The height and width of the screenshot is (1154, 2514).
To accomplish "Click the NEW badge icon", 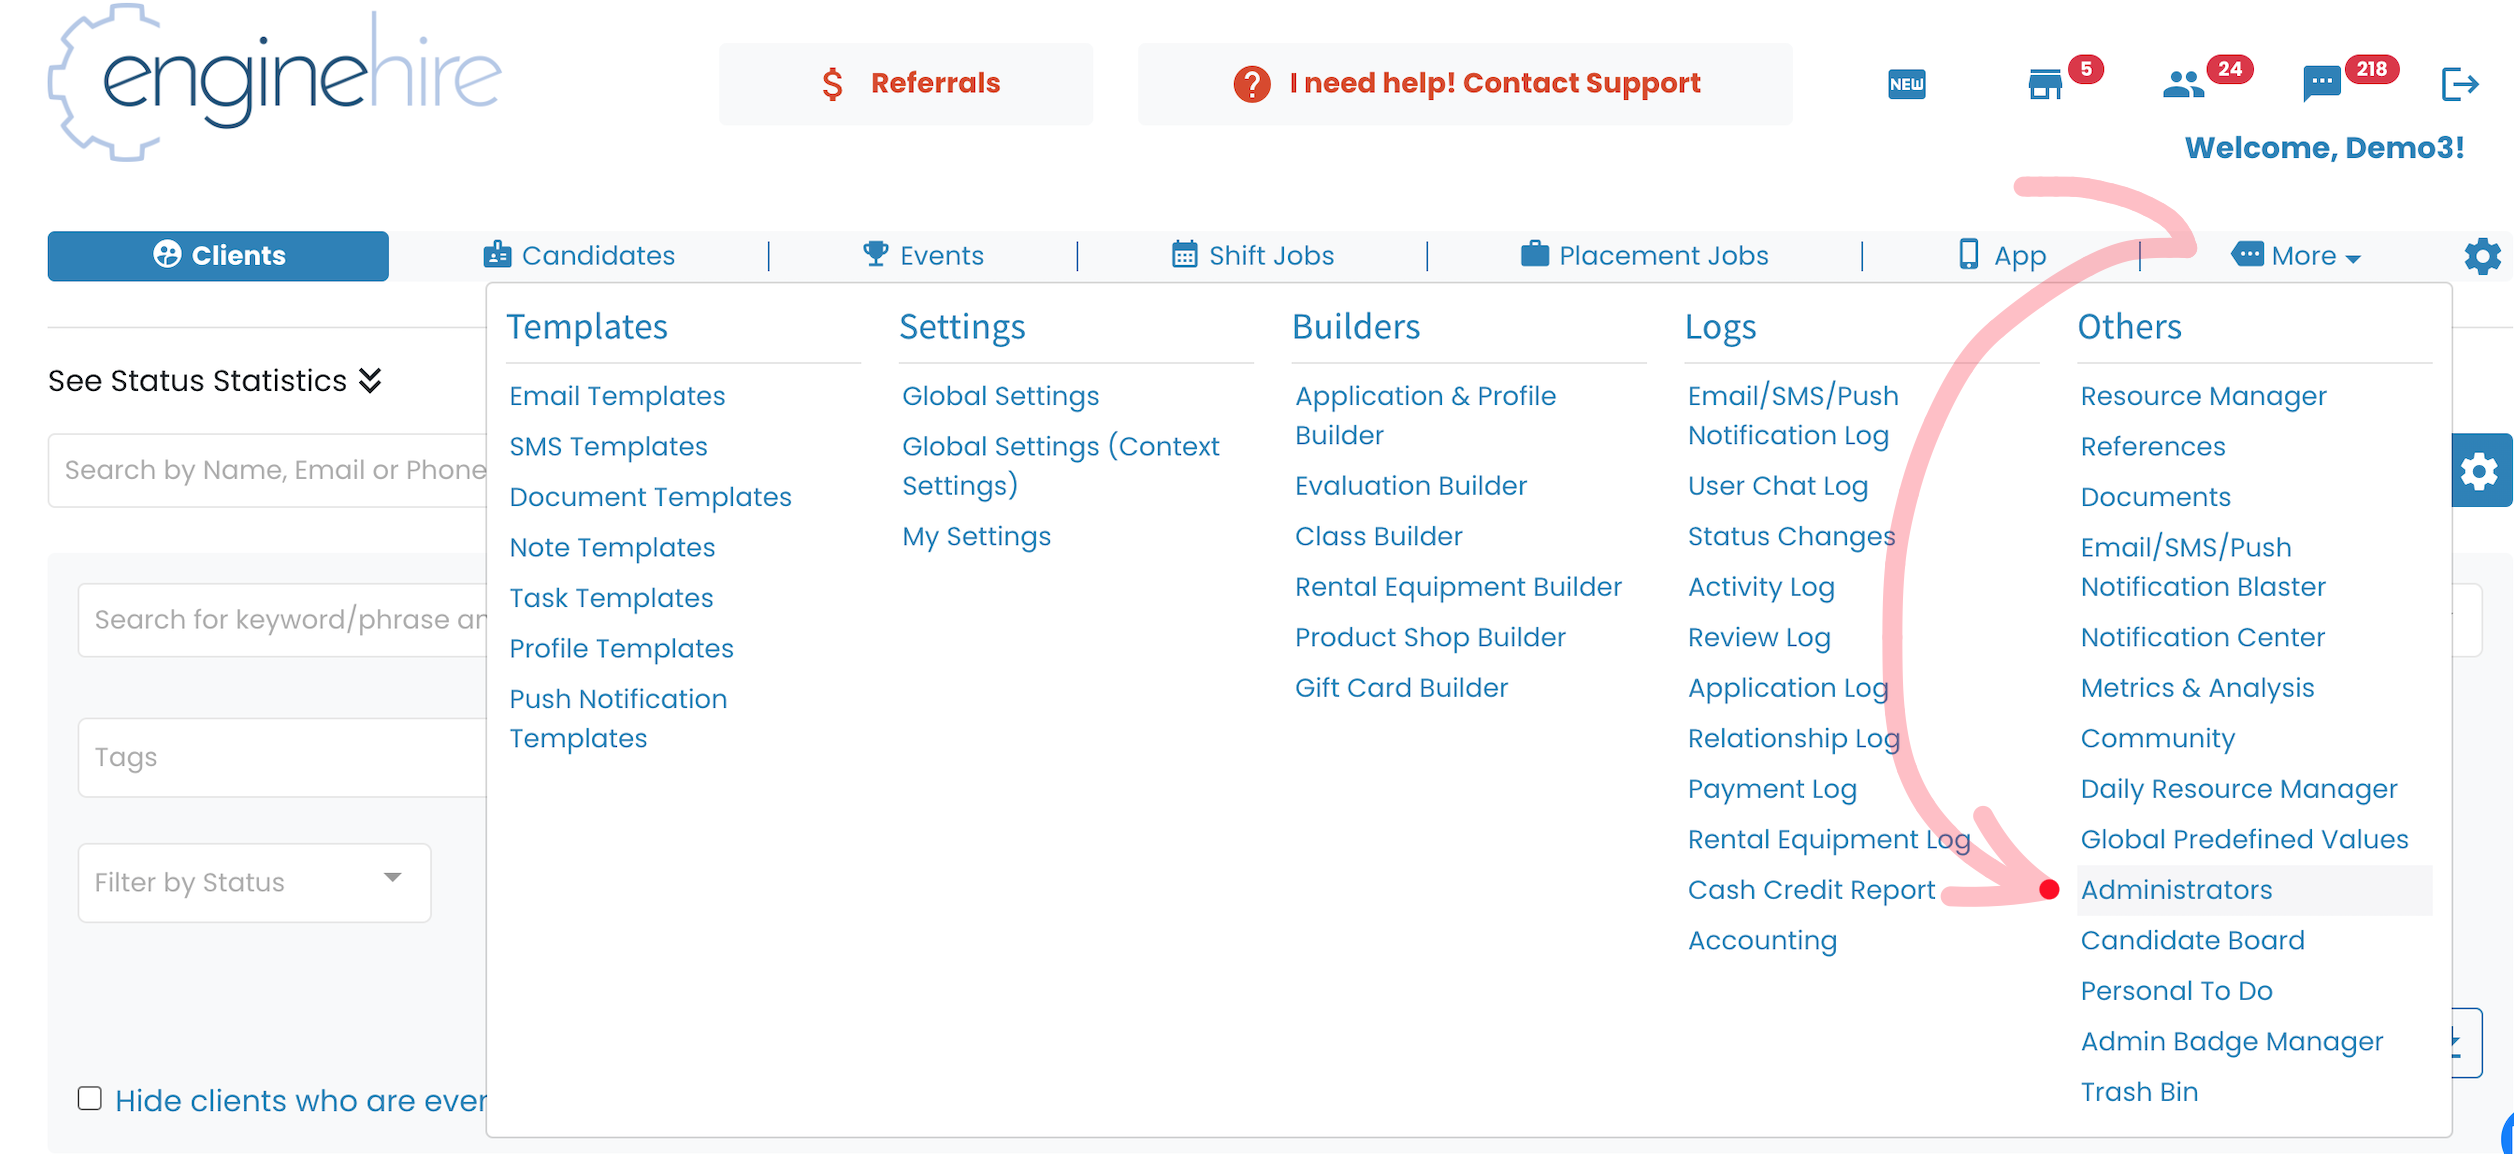I will coord(1907,85).
